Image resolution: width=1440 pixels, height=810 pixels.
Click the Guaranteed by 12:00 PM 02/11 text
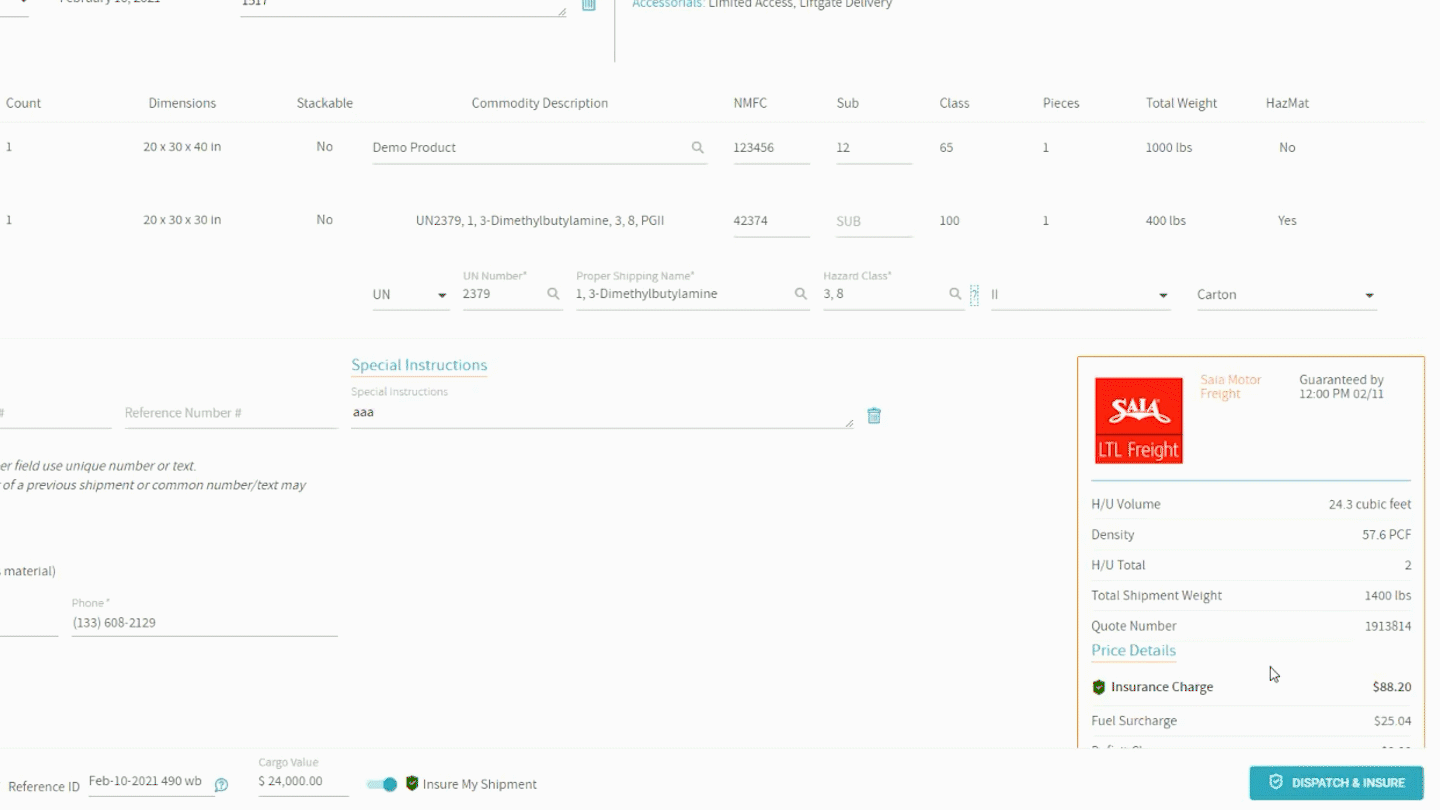coord(1341,387)
